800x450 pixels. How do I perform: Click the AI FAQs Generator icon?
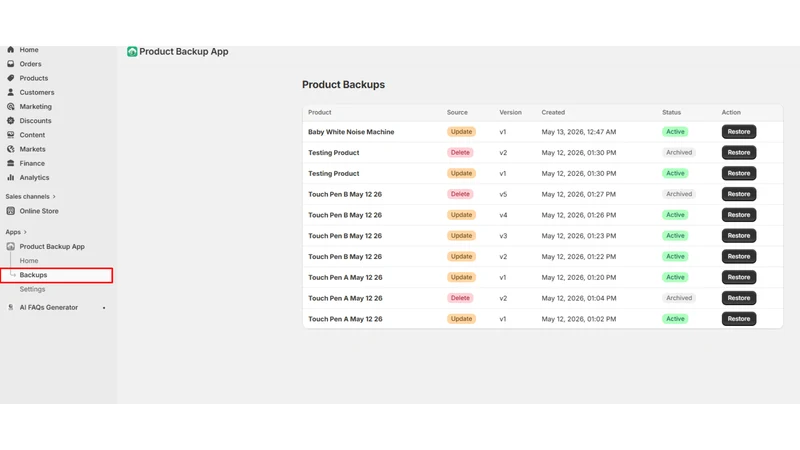click(x=10, y=307)
